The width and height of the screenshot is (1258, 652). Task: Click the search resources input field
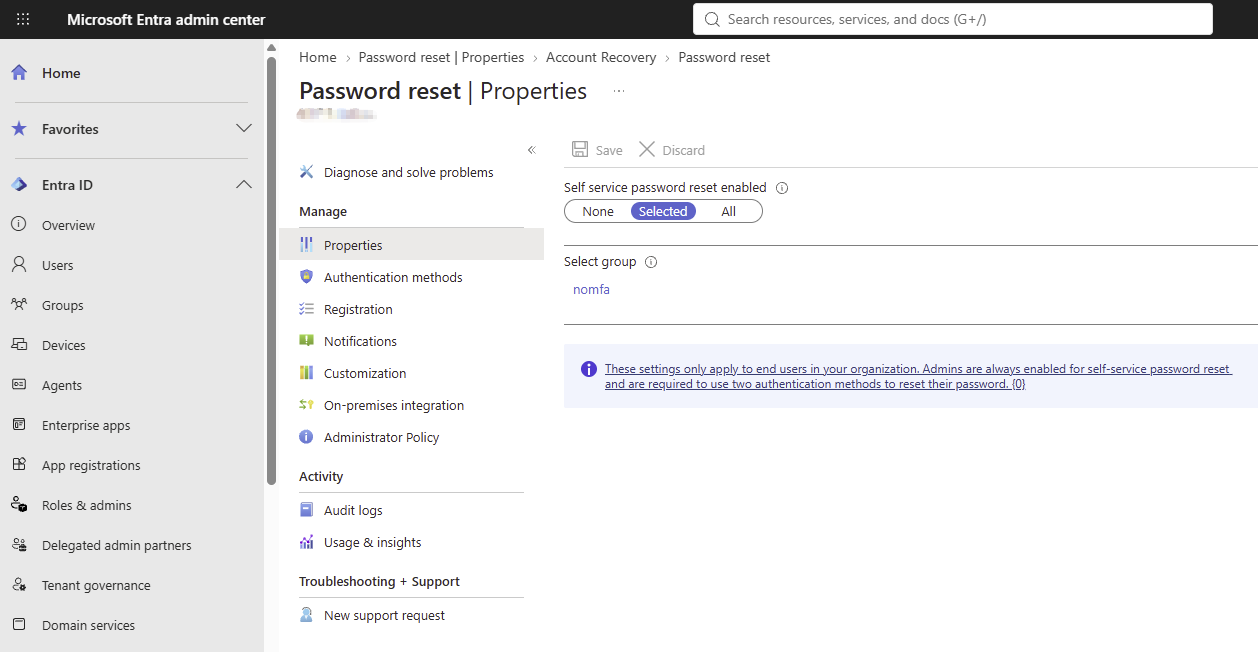(x=953, y=19)
